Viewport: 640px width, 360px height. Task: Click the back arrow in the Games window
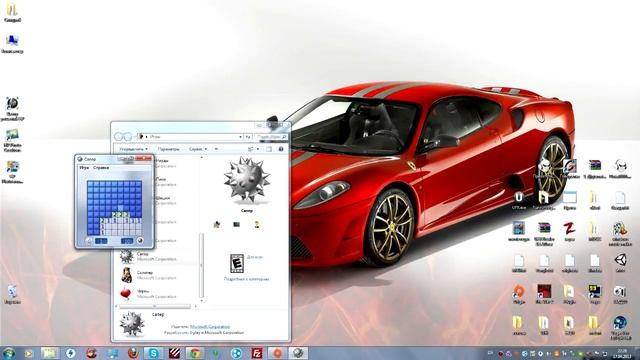(x=119, y=137)
